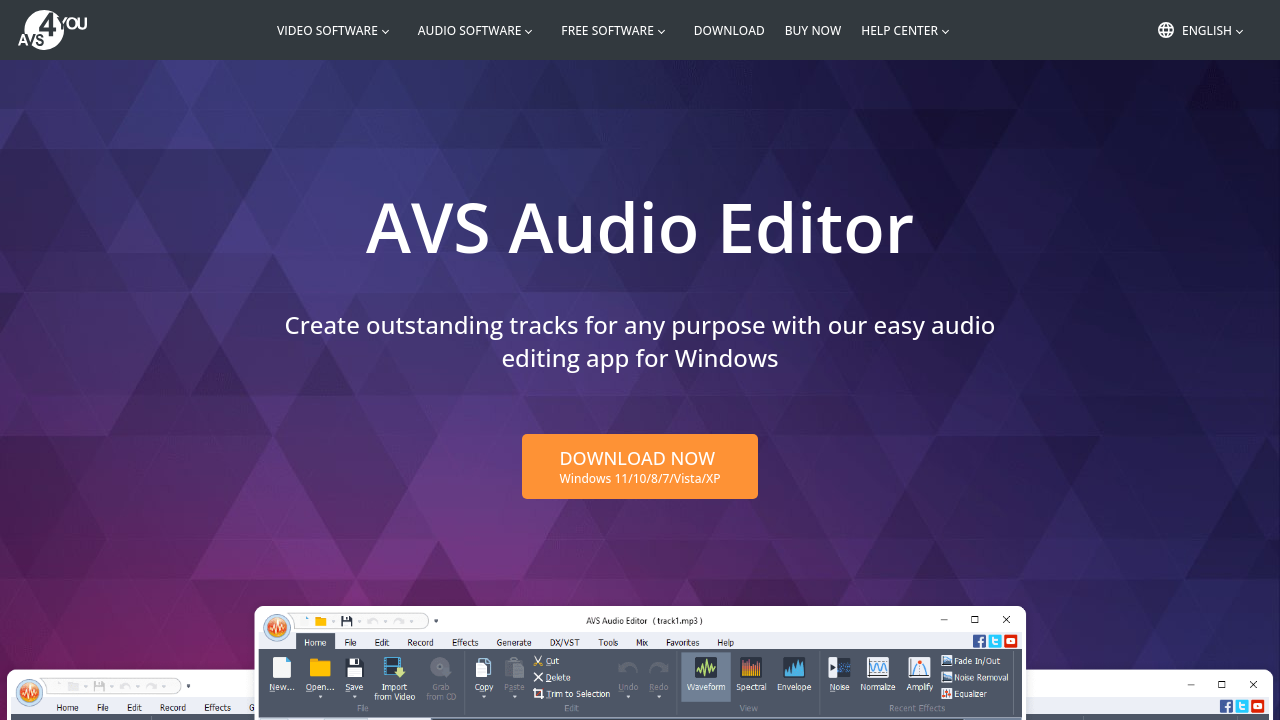The width and height of the screenshot is (1280, 720).
Task: Click the AVS4YOU logo
Action: 52,29
